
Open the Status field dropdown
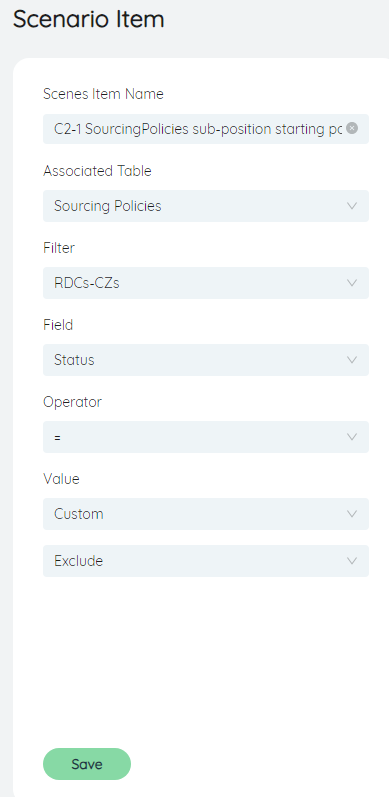point(206,360)
